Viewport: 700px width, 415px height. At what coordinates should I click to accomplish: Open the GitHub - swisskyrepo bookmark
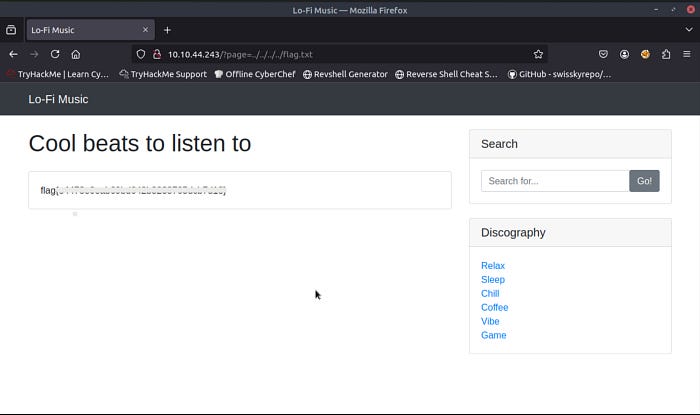point(560,74)
